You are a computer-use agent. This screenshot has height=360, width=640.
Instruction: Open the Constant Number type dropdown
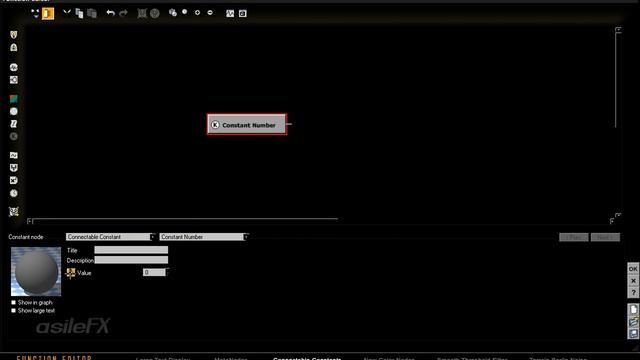pos(204,237)
